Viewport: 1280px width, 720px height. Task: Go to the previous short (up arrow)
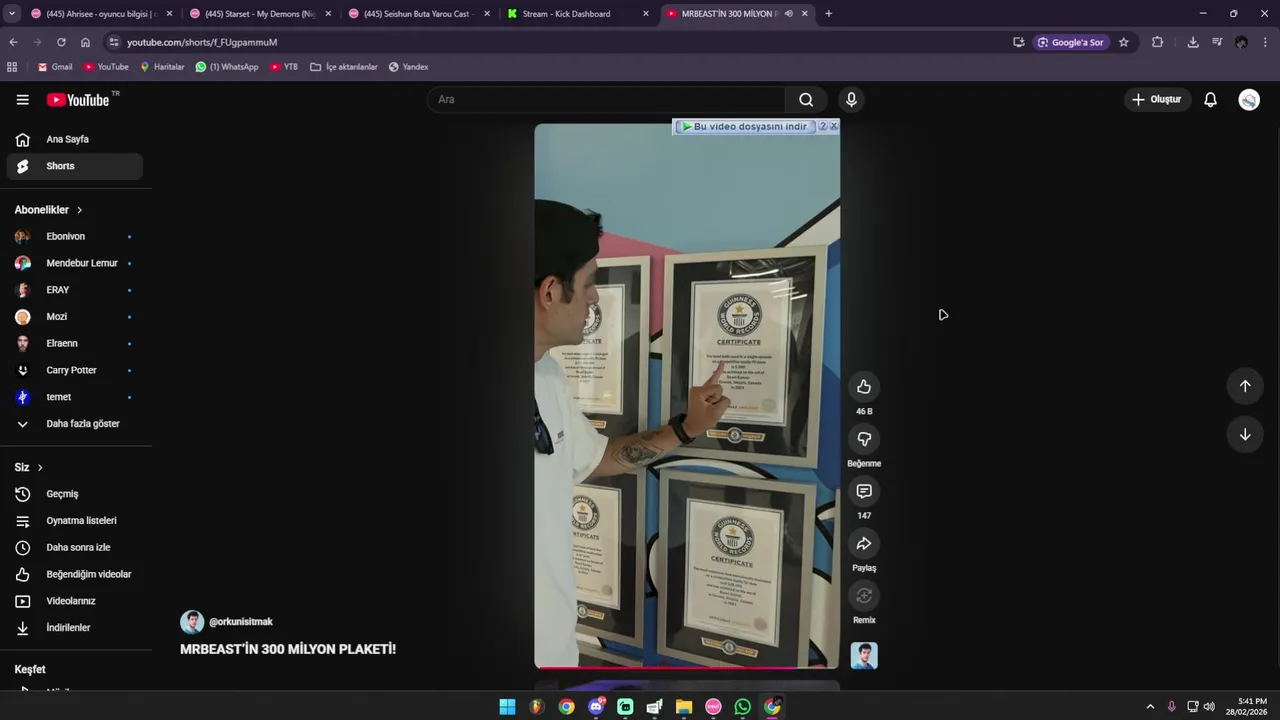coord(1245,386)
